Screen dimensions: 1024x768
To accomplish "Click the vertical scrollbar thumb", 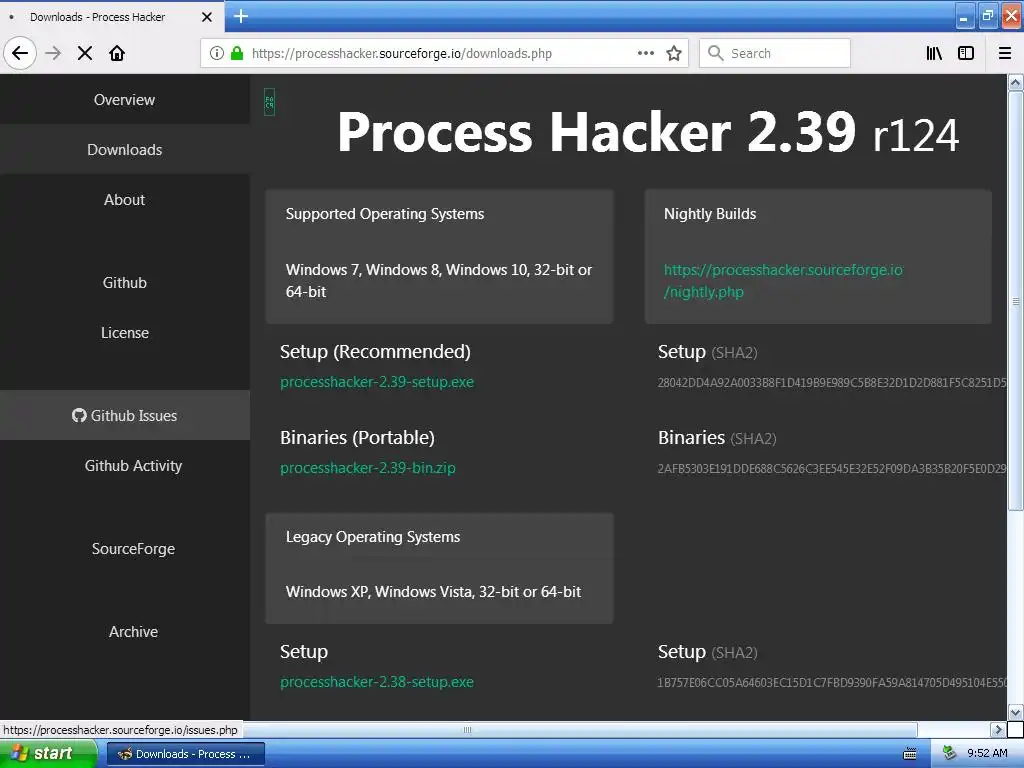I will click(1016, 300).
